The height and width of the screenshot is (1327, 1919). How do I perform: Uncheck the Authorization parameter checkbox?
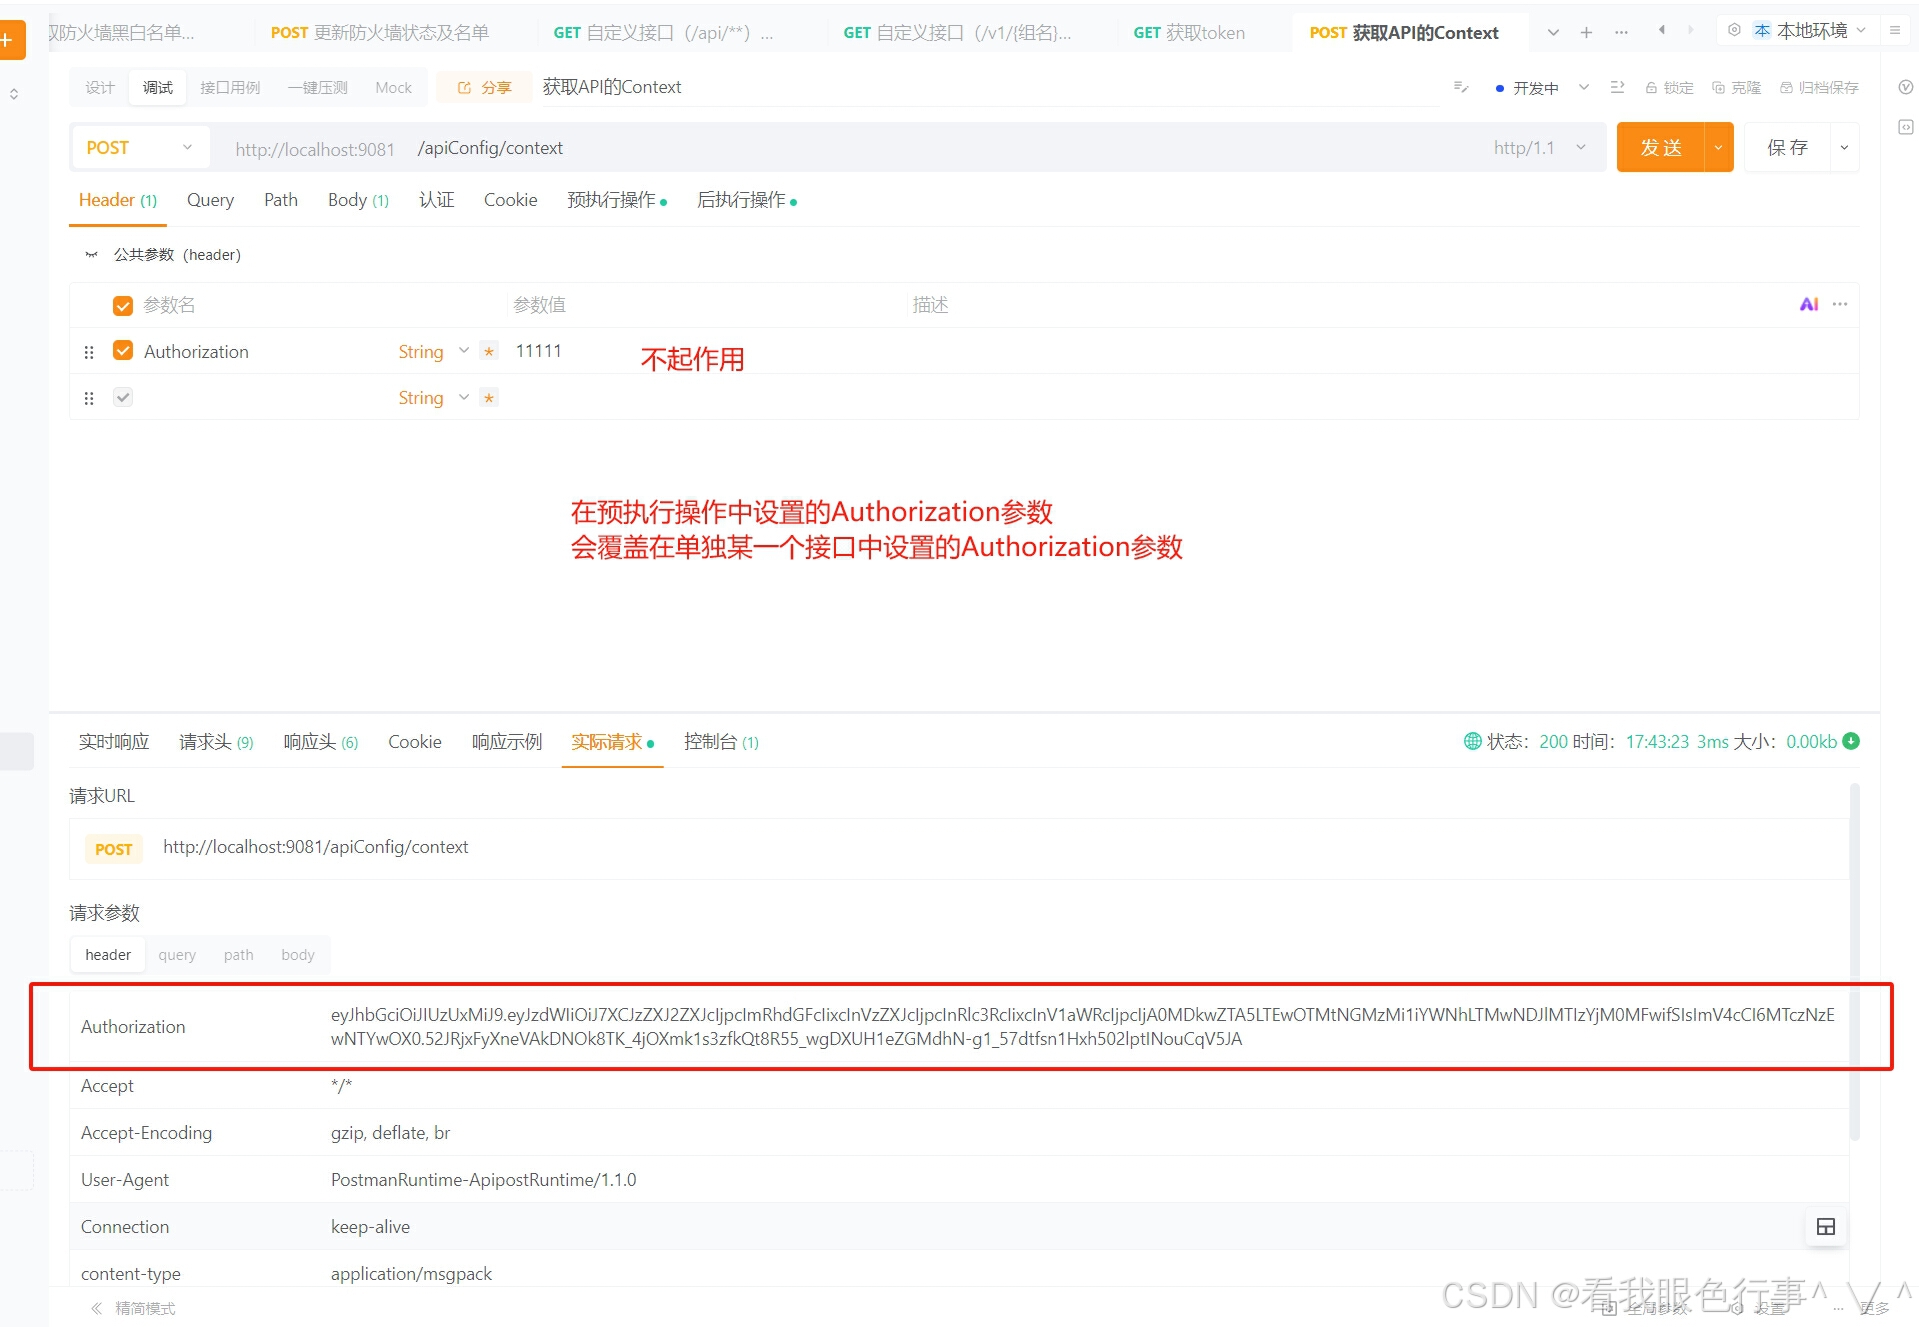tap(122, 351)
